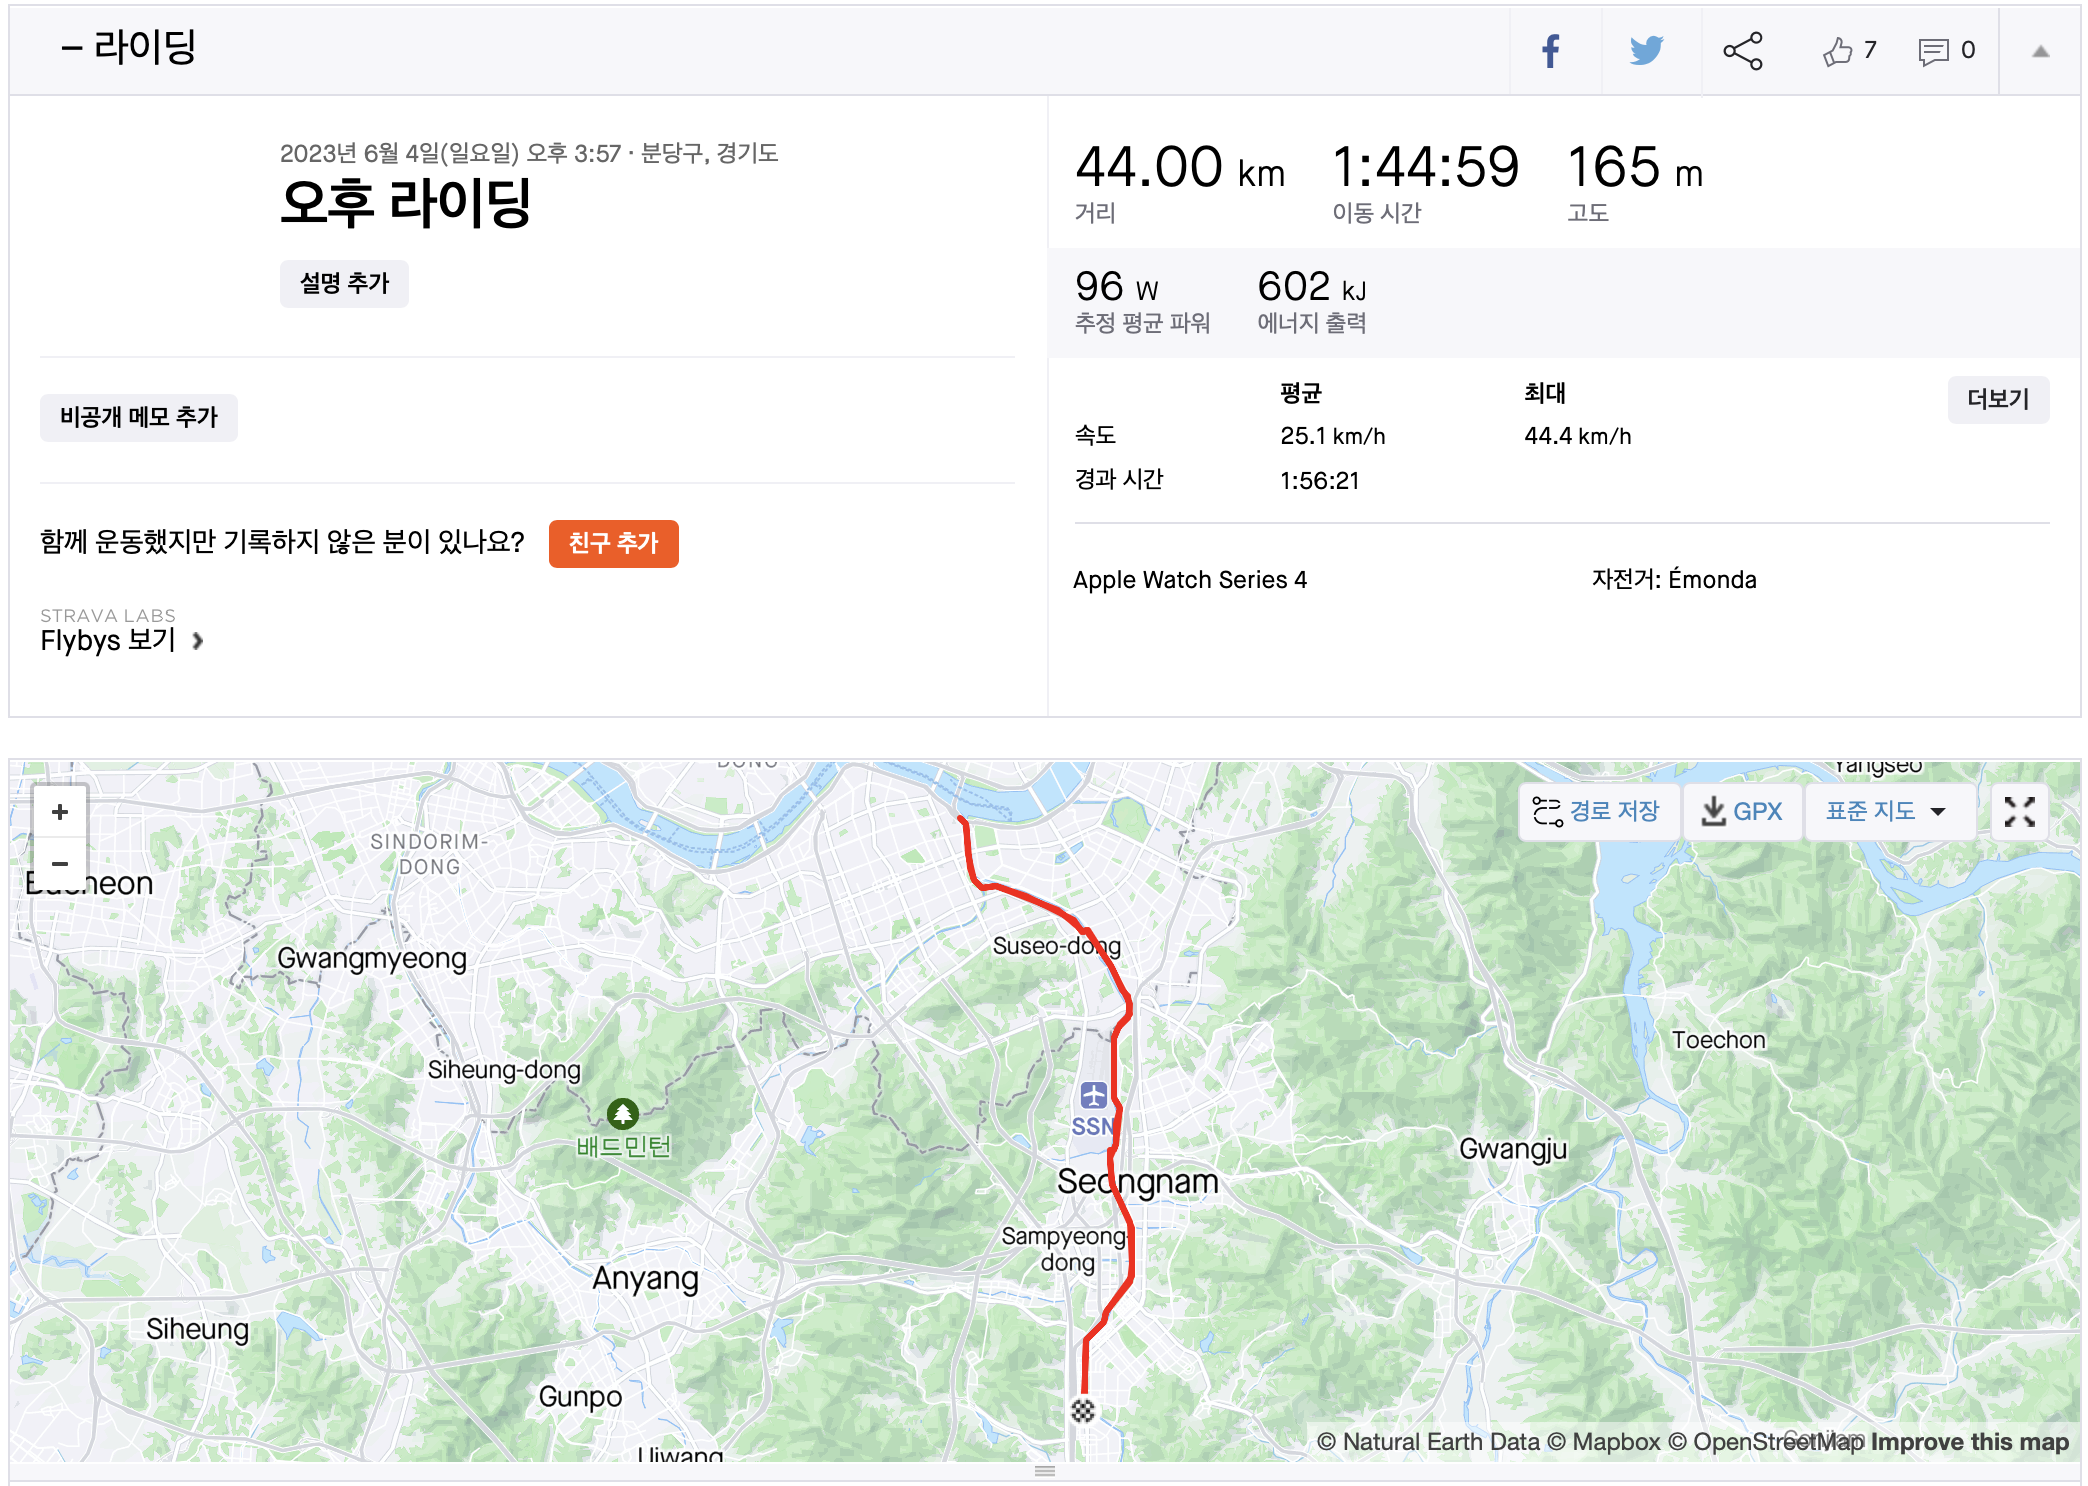
Task: Open the comments icon
Action: tap(1933, 51)
